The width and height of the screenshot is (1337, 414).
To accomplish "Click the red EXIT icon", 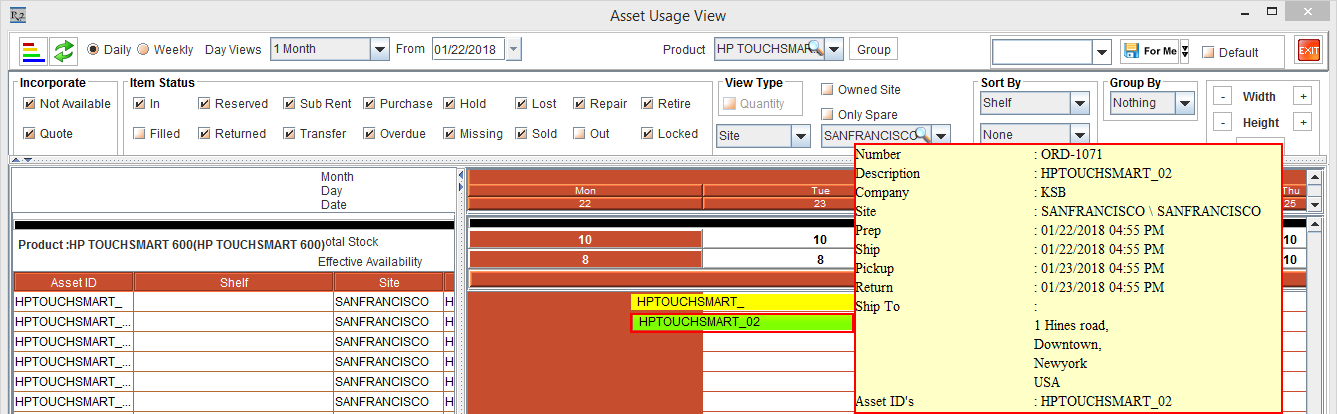I will pyautogui.click(x=1308, y=51).
